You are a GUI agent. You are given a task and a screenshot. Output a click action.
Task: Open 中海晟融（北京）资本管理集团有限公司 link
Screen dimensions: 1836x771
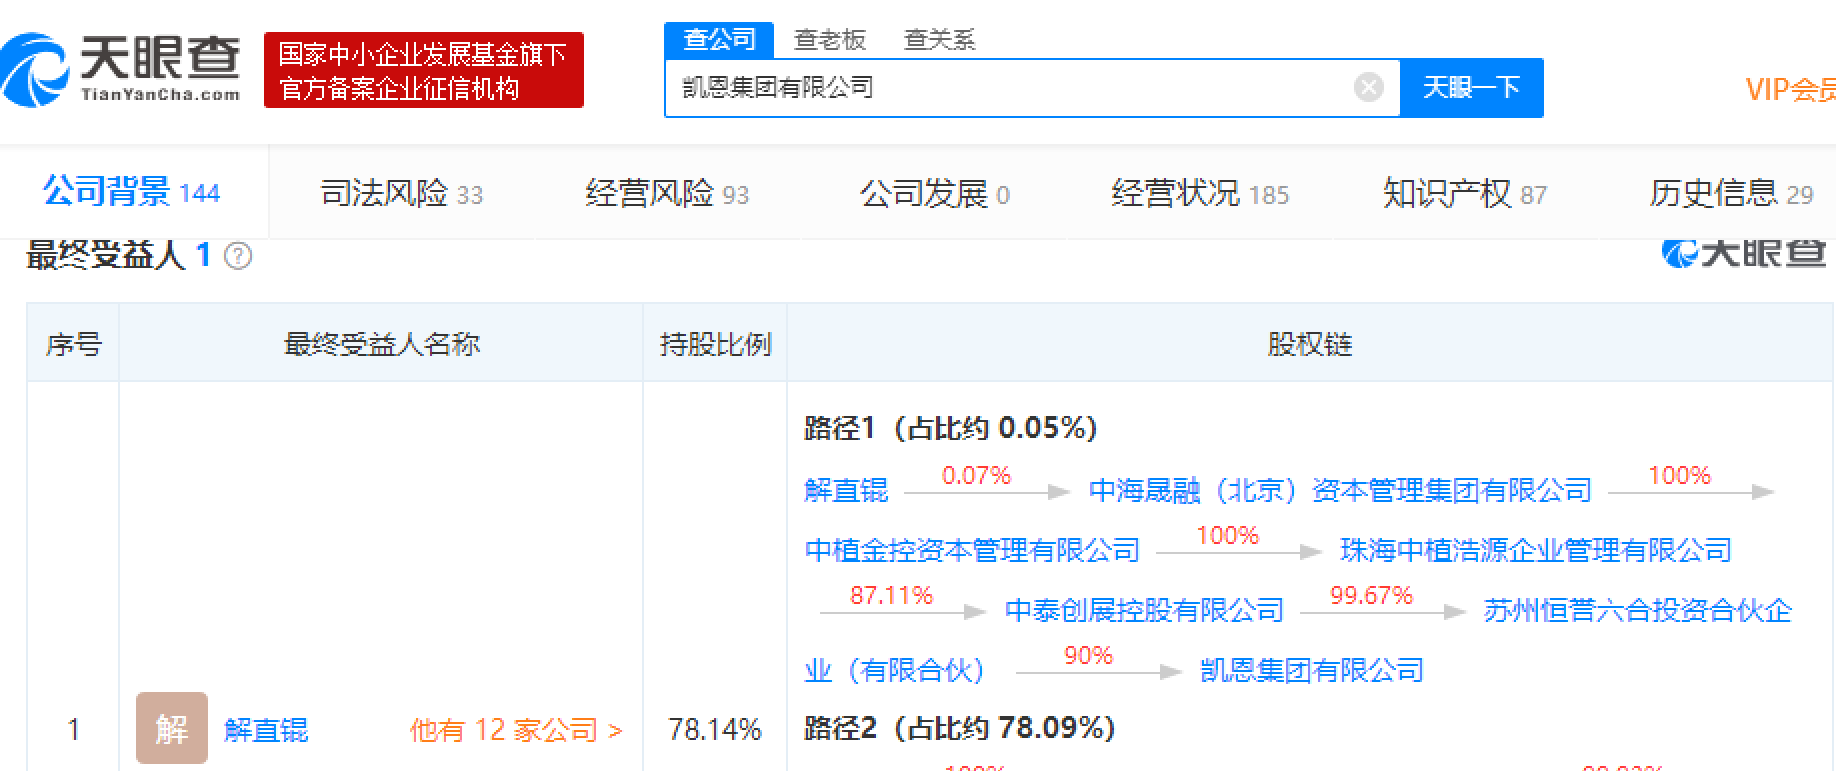click(x=1340, y=490)
